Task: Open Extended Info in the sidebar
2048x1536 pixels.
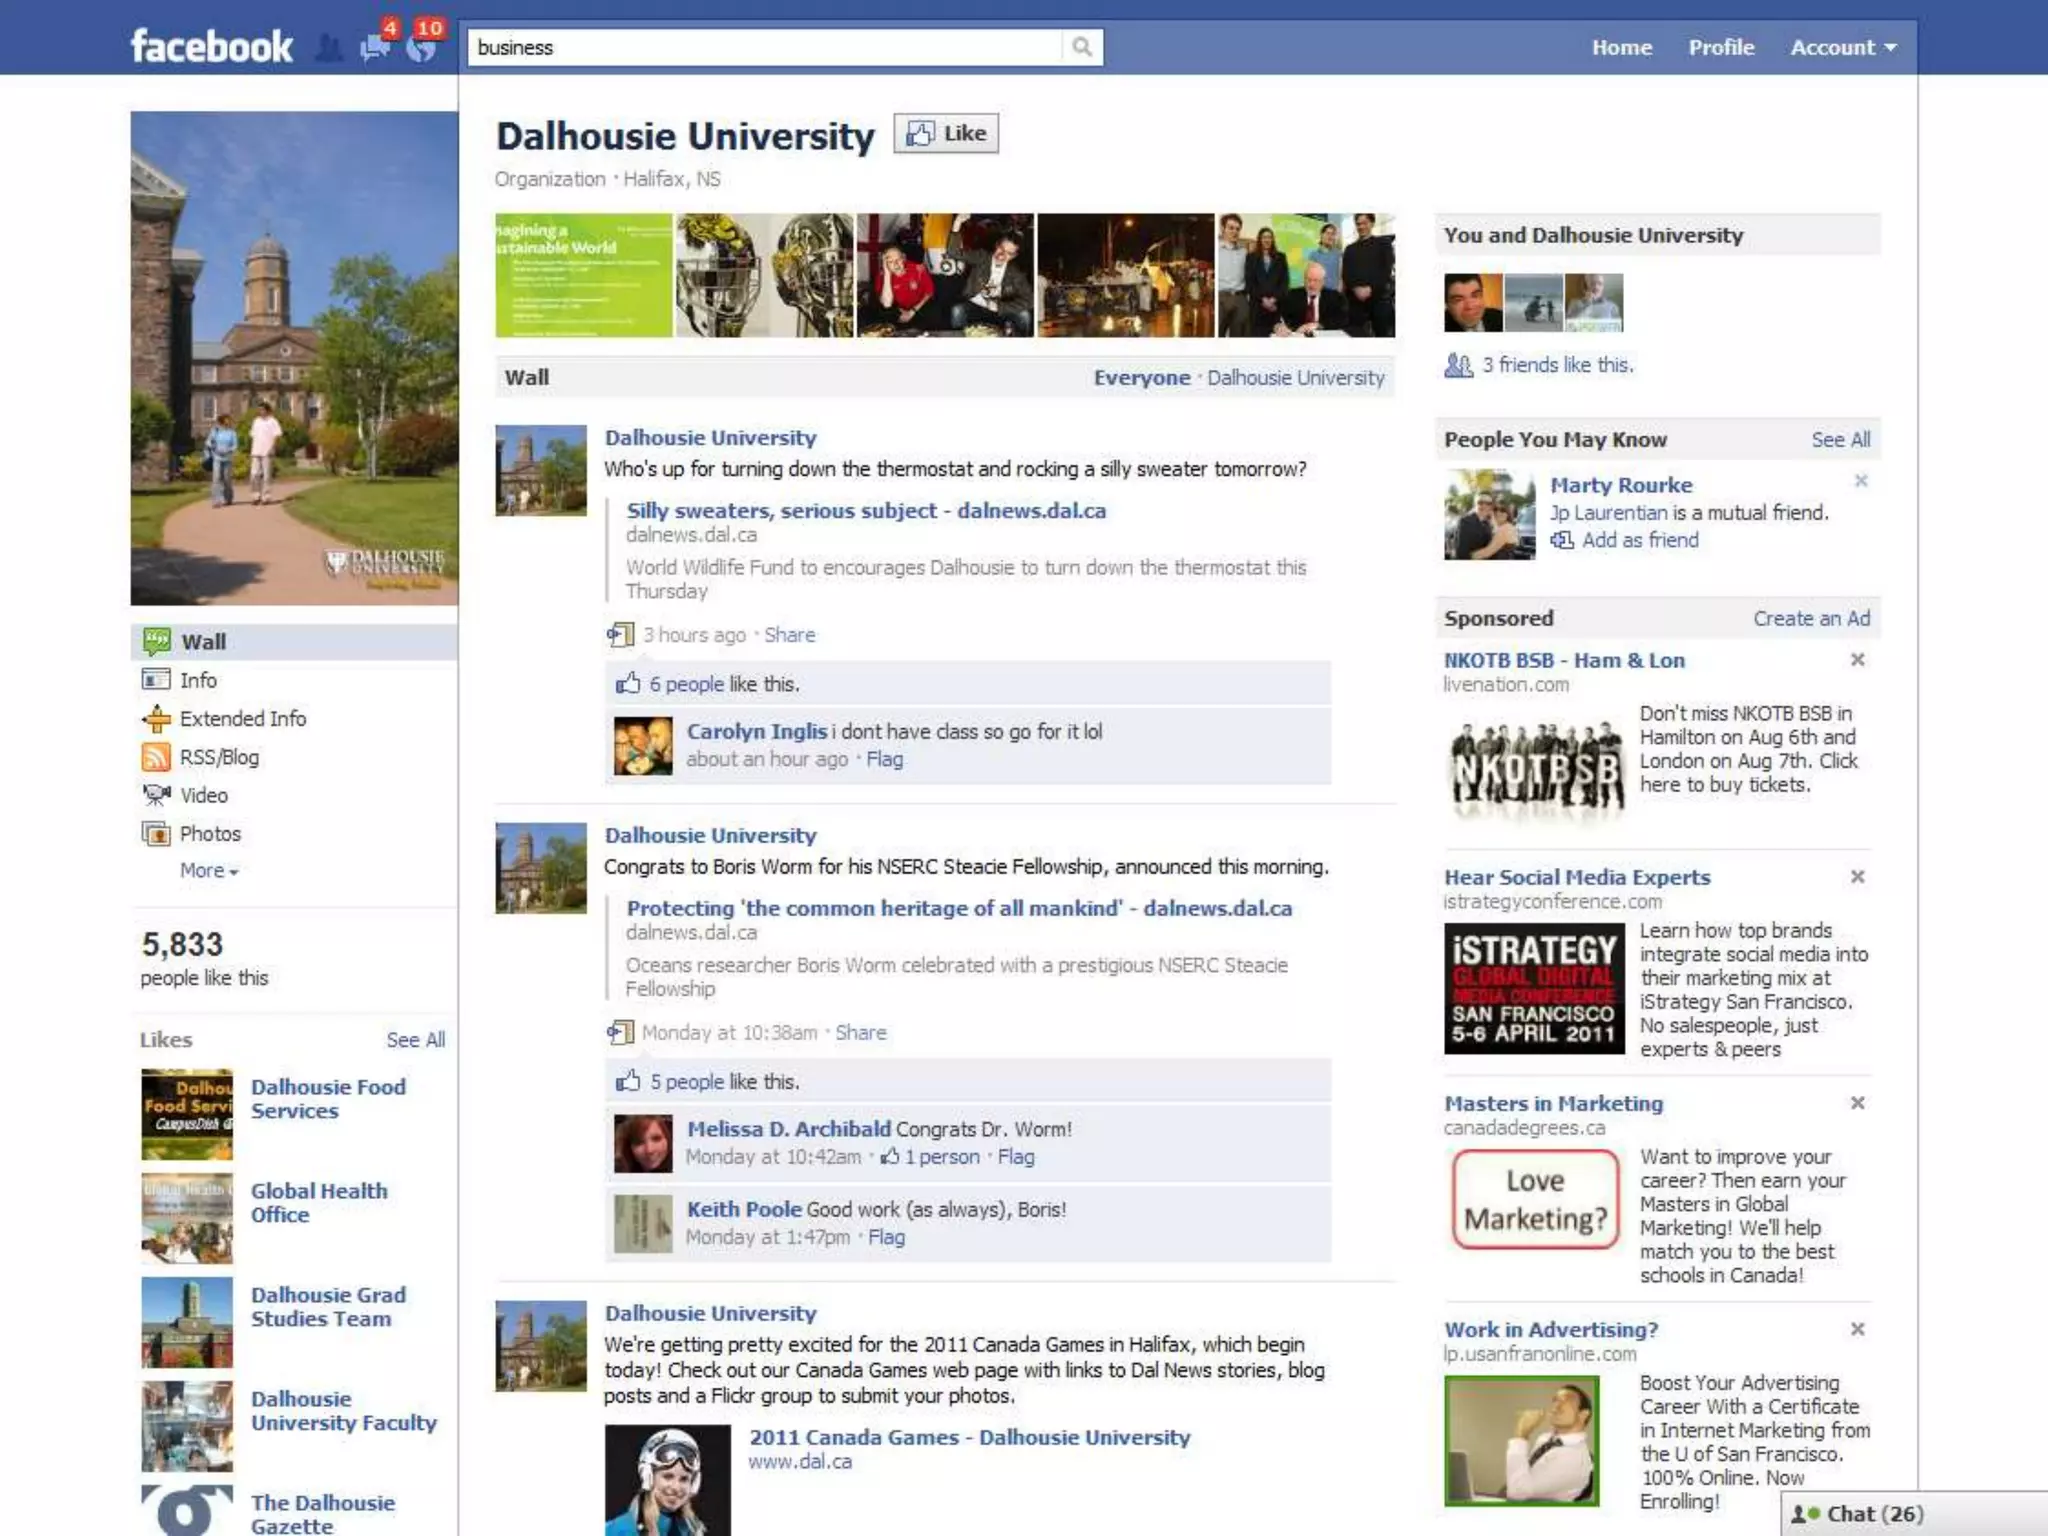Action: point(242,718)
